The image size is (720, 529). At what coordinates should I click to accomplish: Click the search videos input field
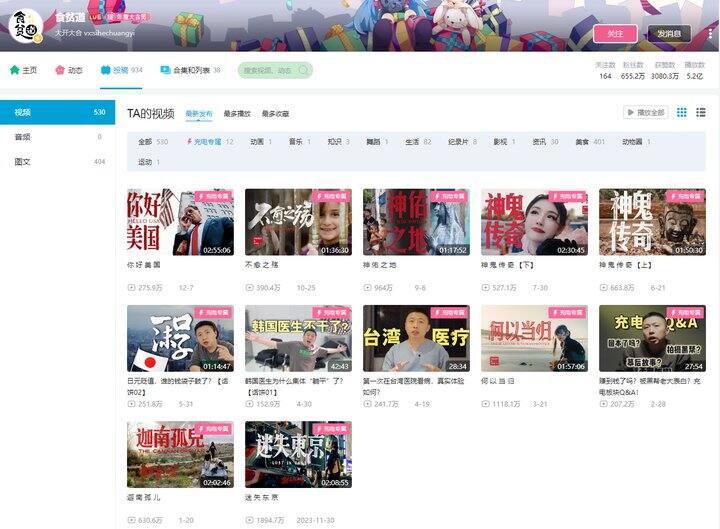[275, 70]
